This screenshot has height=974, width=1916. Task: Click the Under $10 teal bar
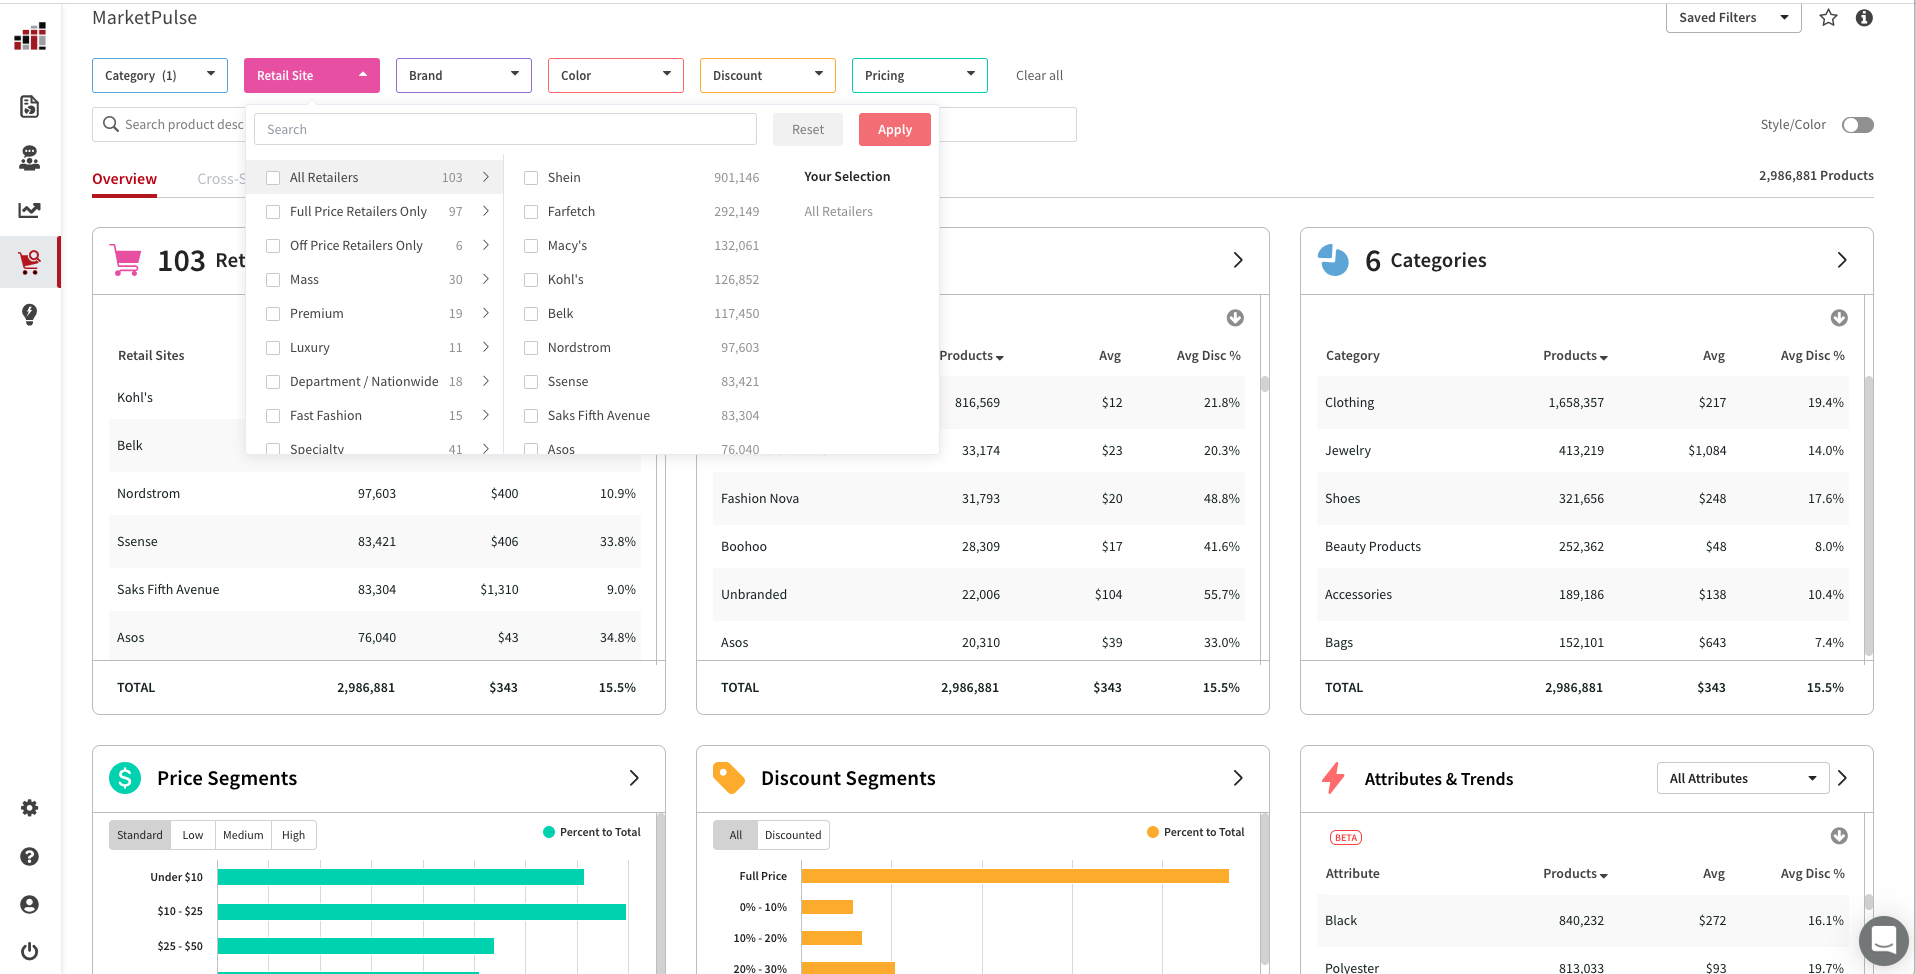tap(401, 877)
